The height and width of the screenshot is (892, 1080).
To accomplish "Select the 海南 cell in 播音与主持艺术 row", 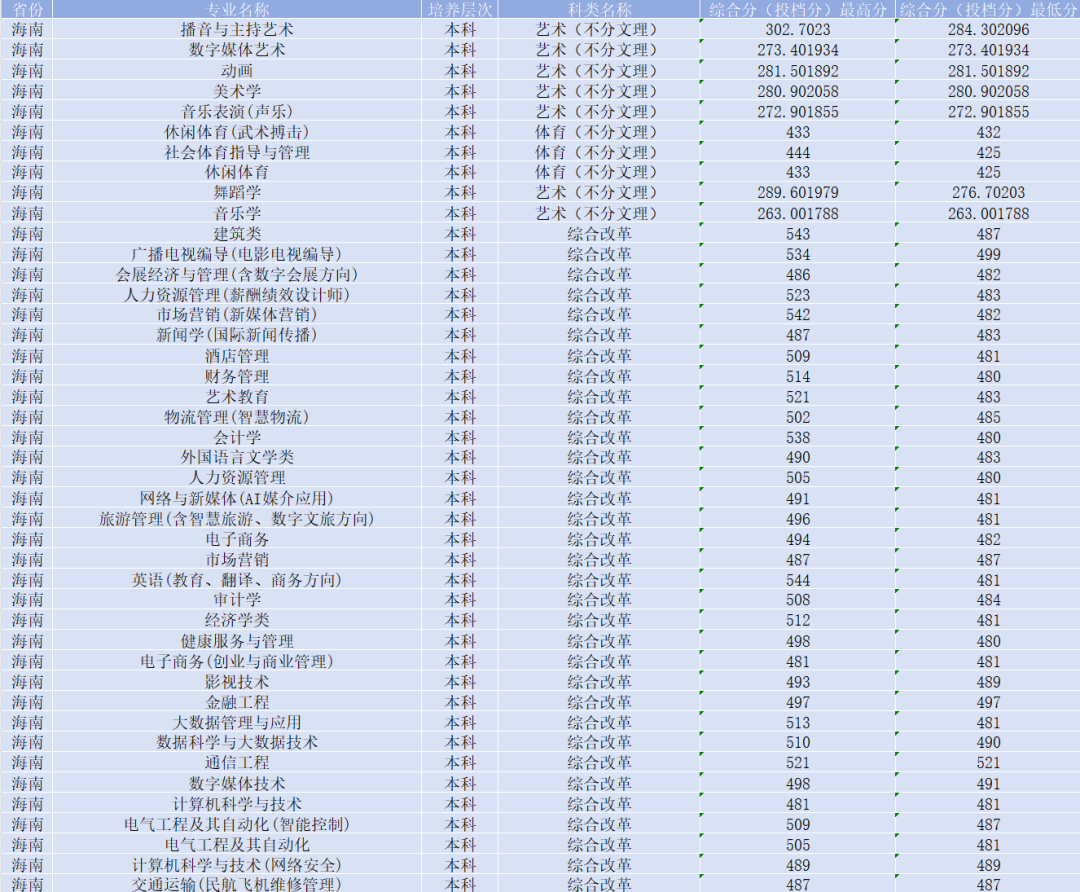I will 27,30.
